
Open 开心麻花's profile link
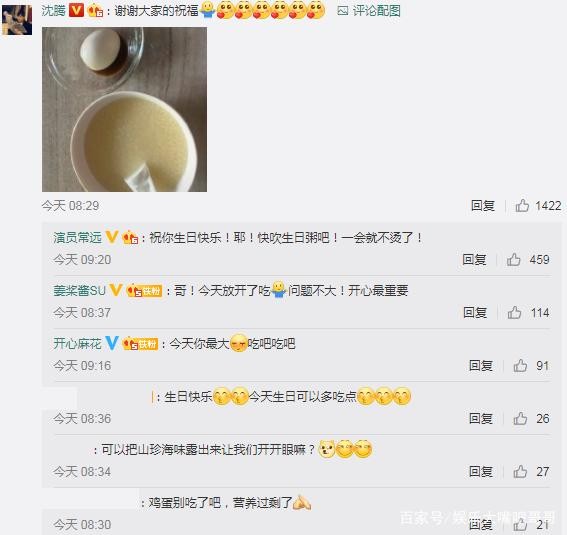(77, 343)
